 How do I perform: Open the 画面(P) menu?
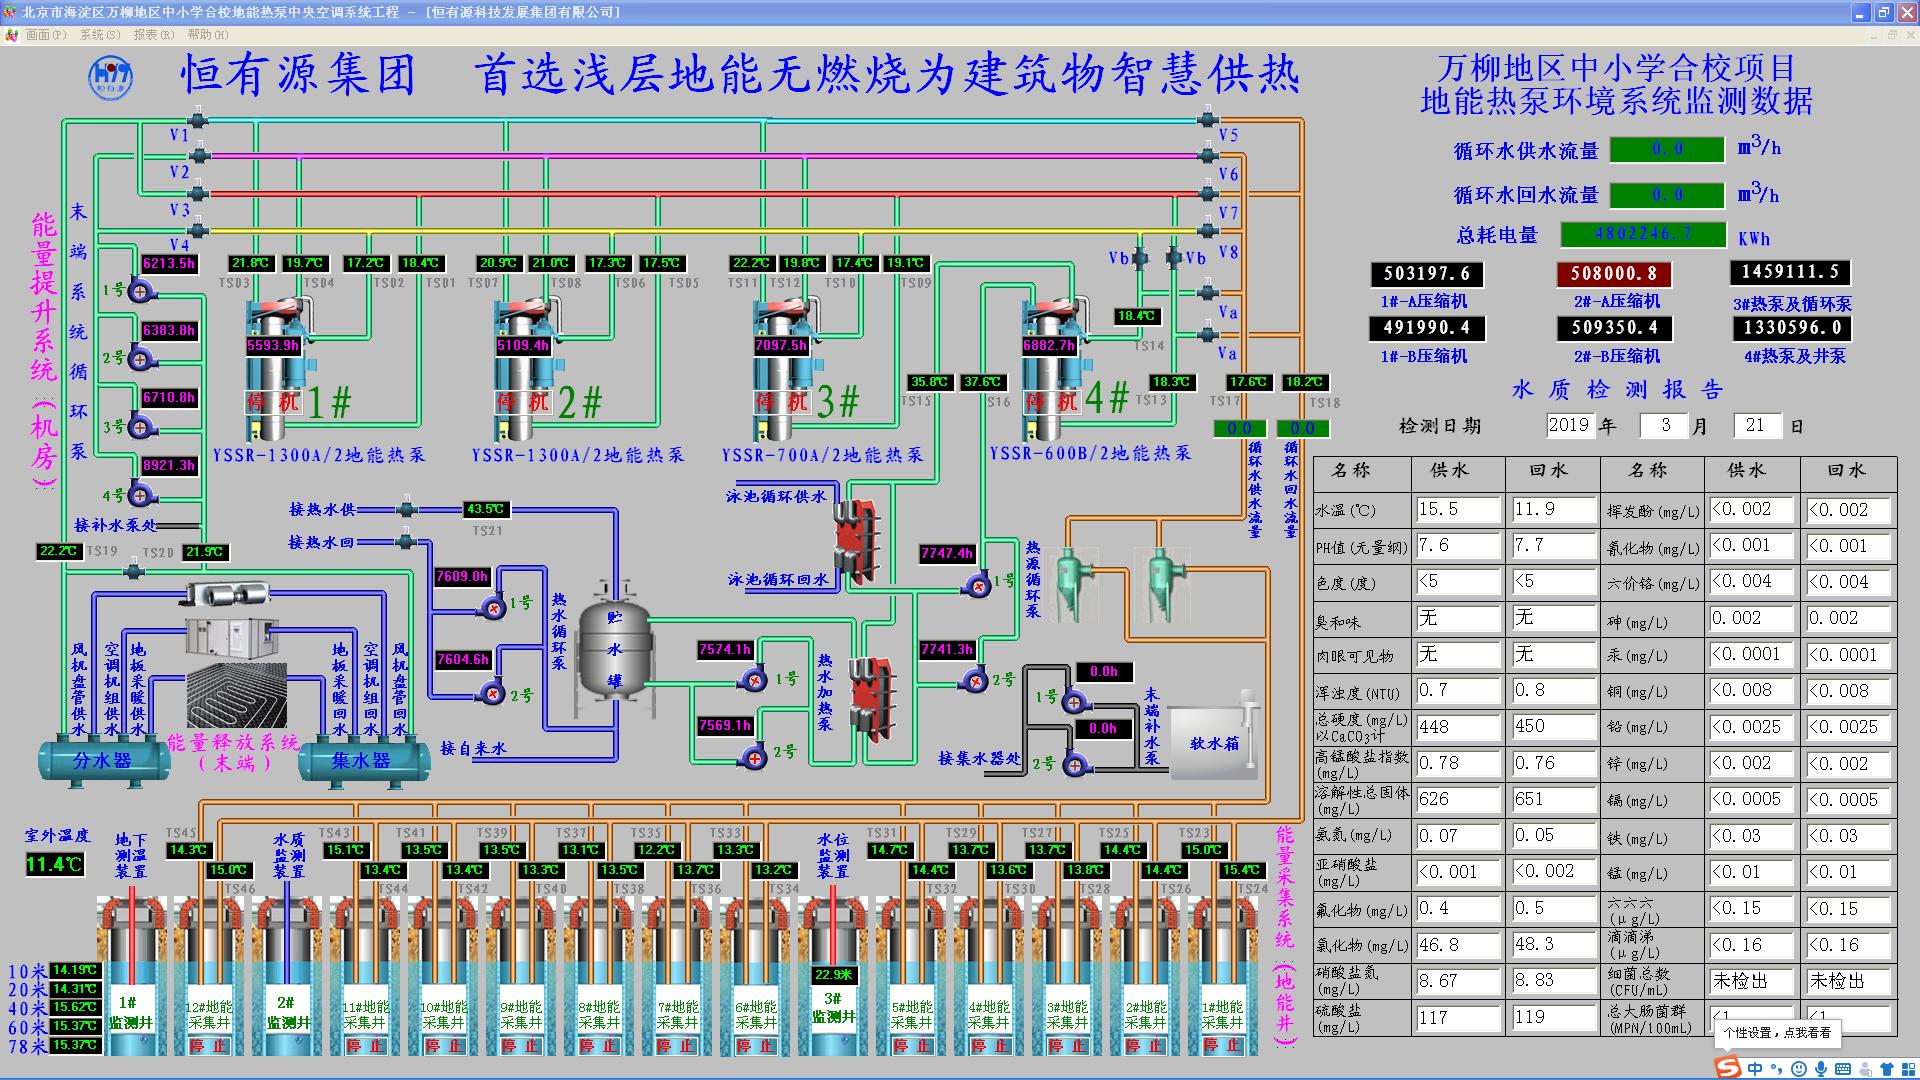(46, 35)
